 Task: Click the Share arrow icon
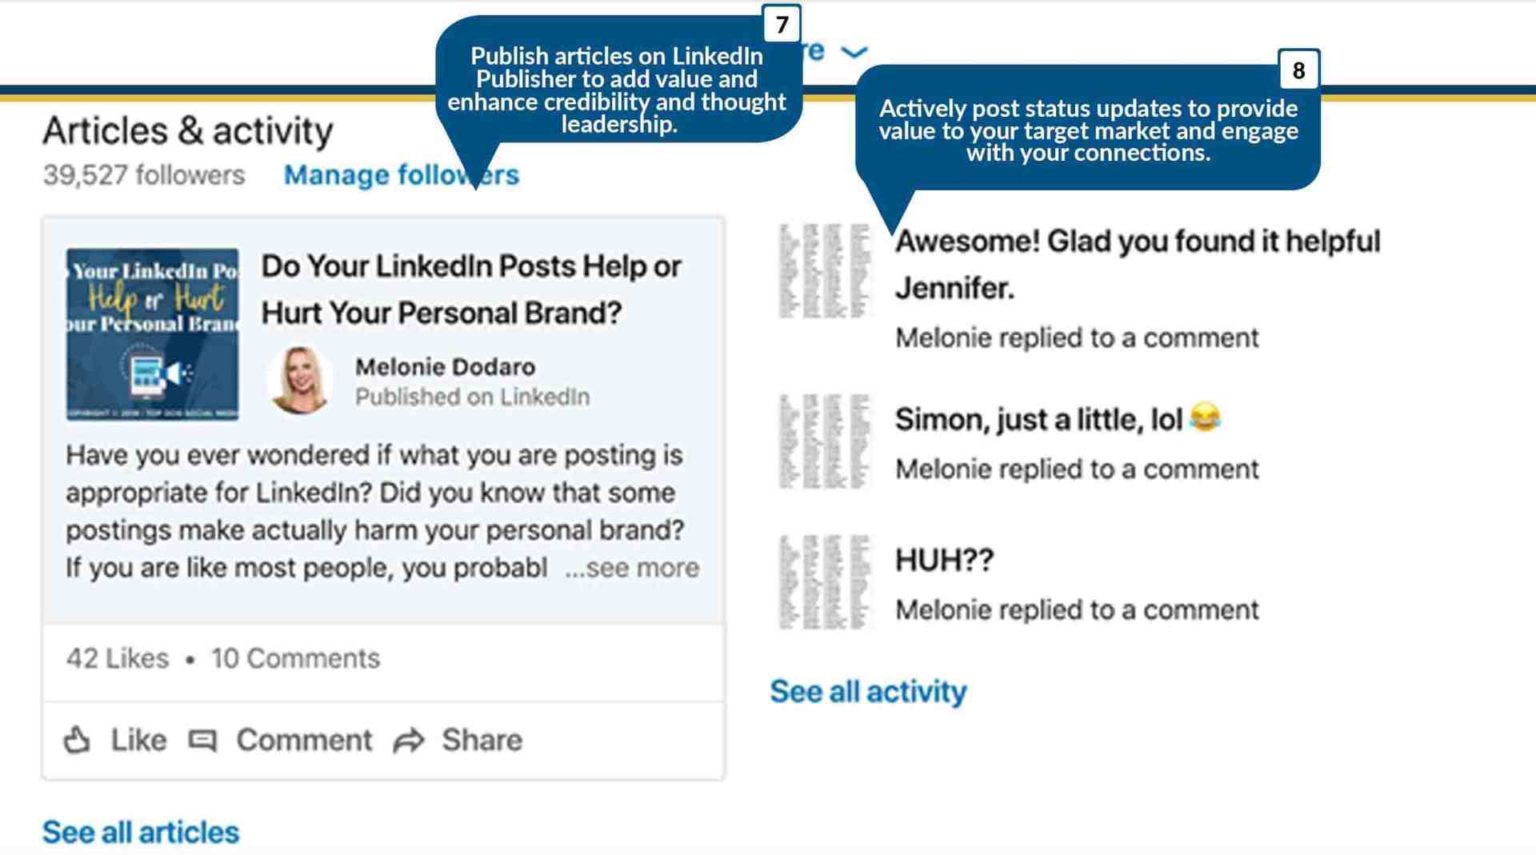pos(408,740)
